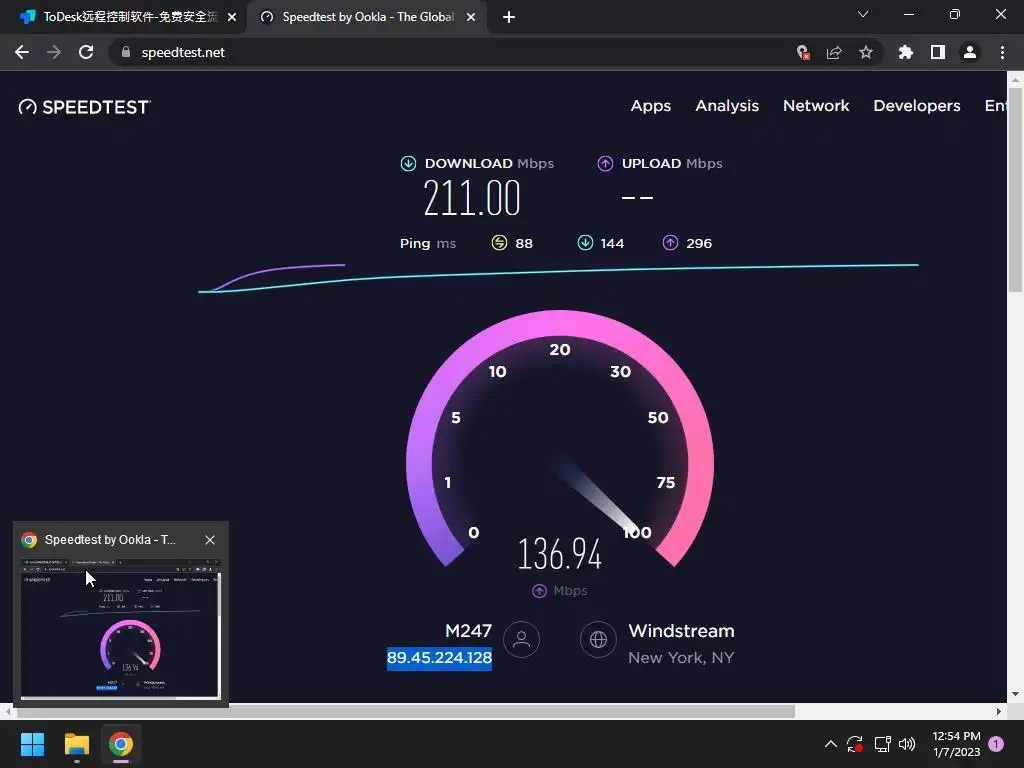
Task: Open the Network menu item
Action: [816, 106]
